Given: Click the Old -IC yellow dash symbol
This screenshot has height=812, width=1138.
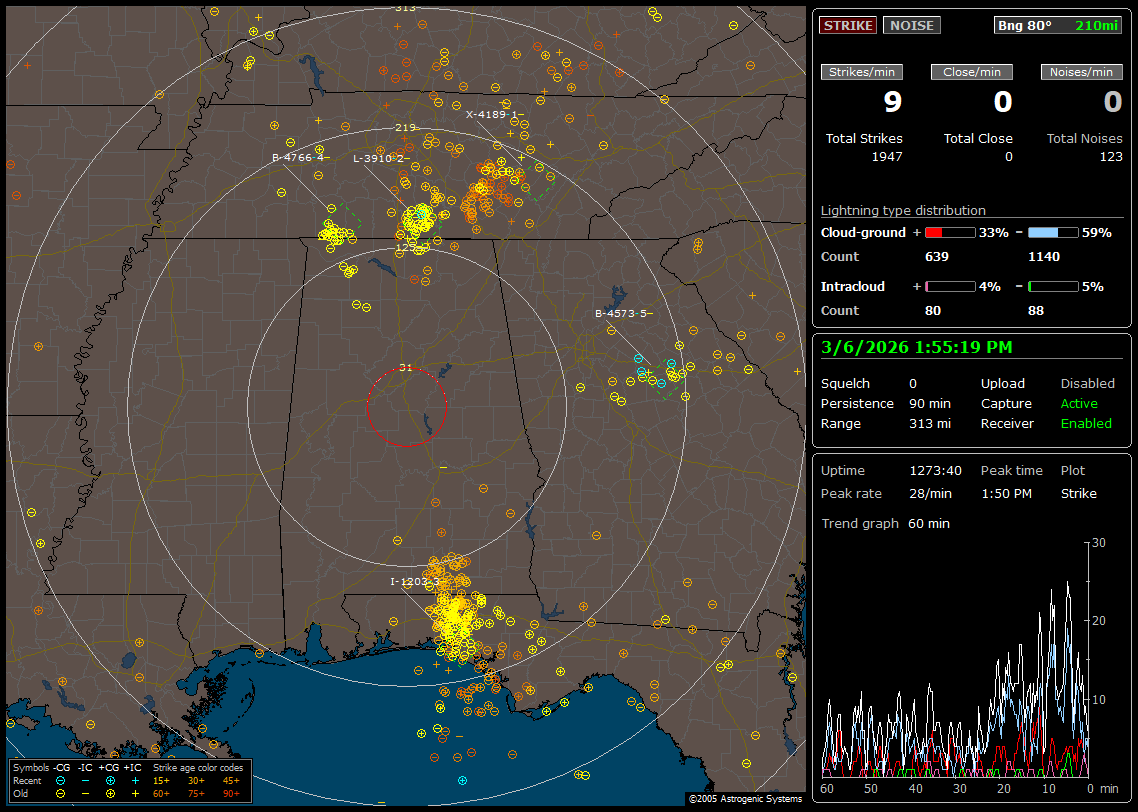Looking at the screenshot, I should point(86,793).
